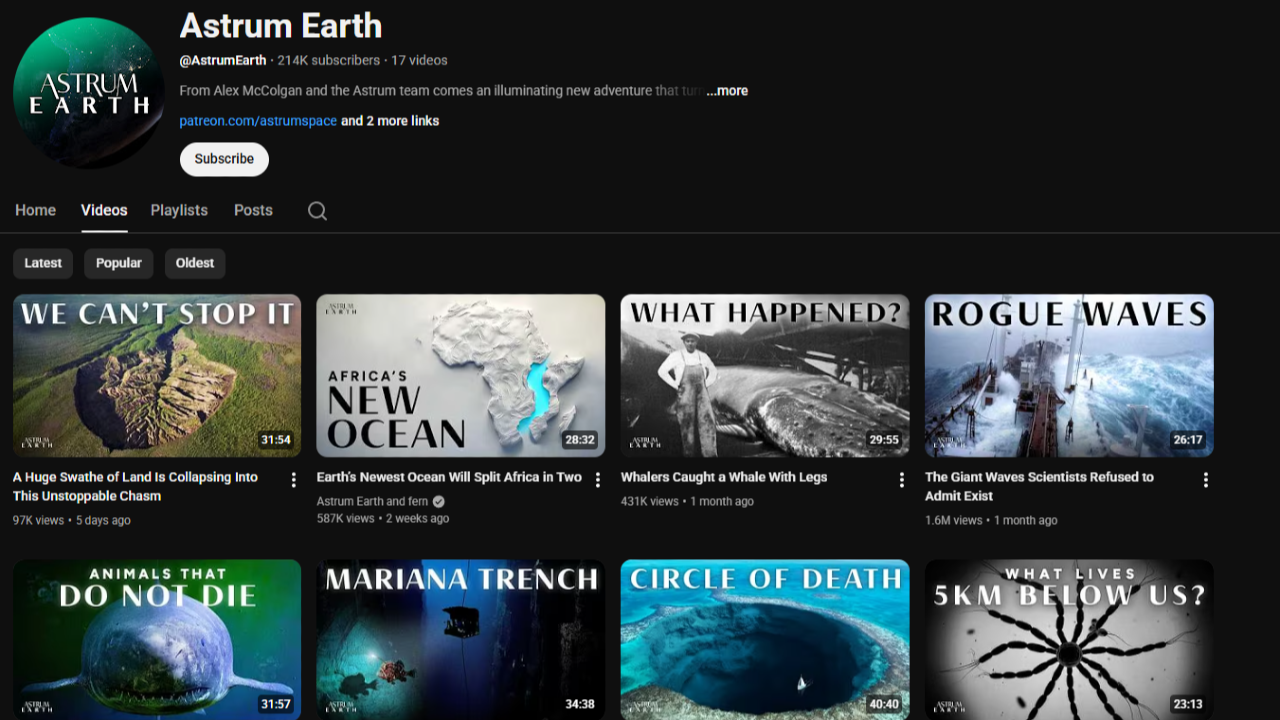Click the verified badge next to fern
Viewport: 1280px width, 720px height.
pos(440,501)
